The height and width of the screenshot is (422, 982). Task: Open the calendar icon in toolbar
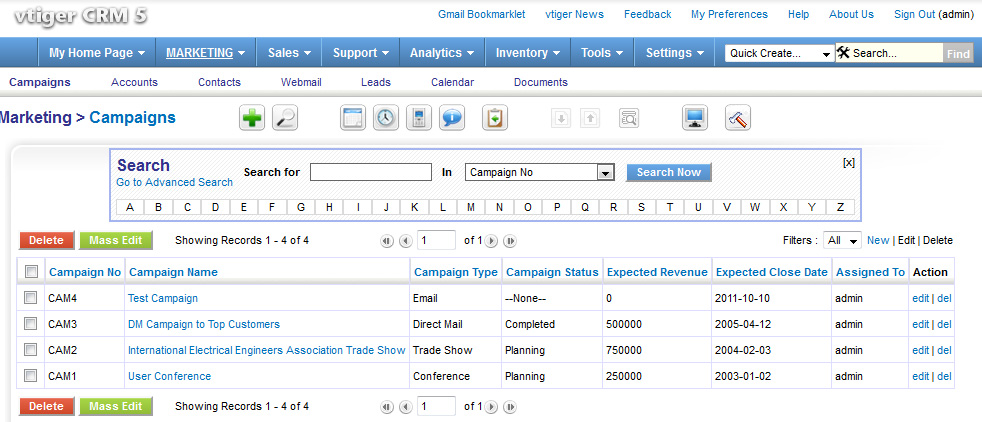click(x=353, y=118)
